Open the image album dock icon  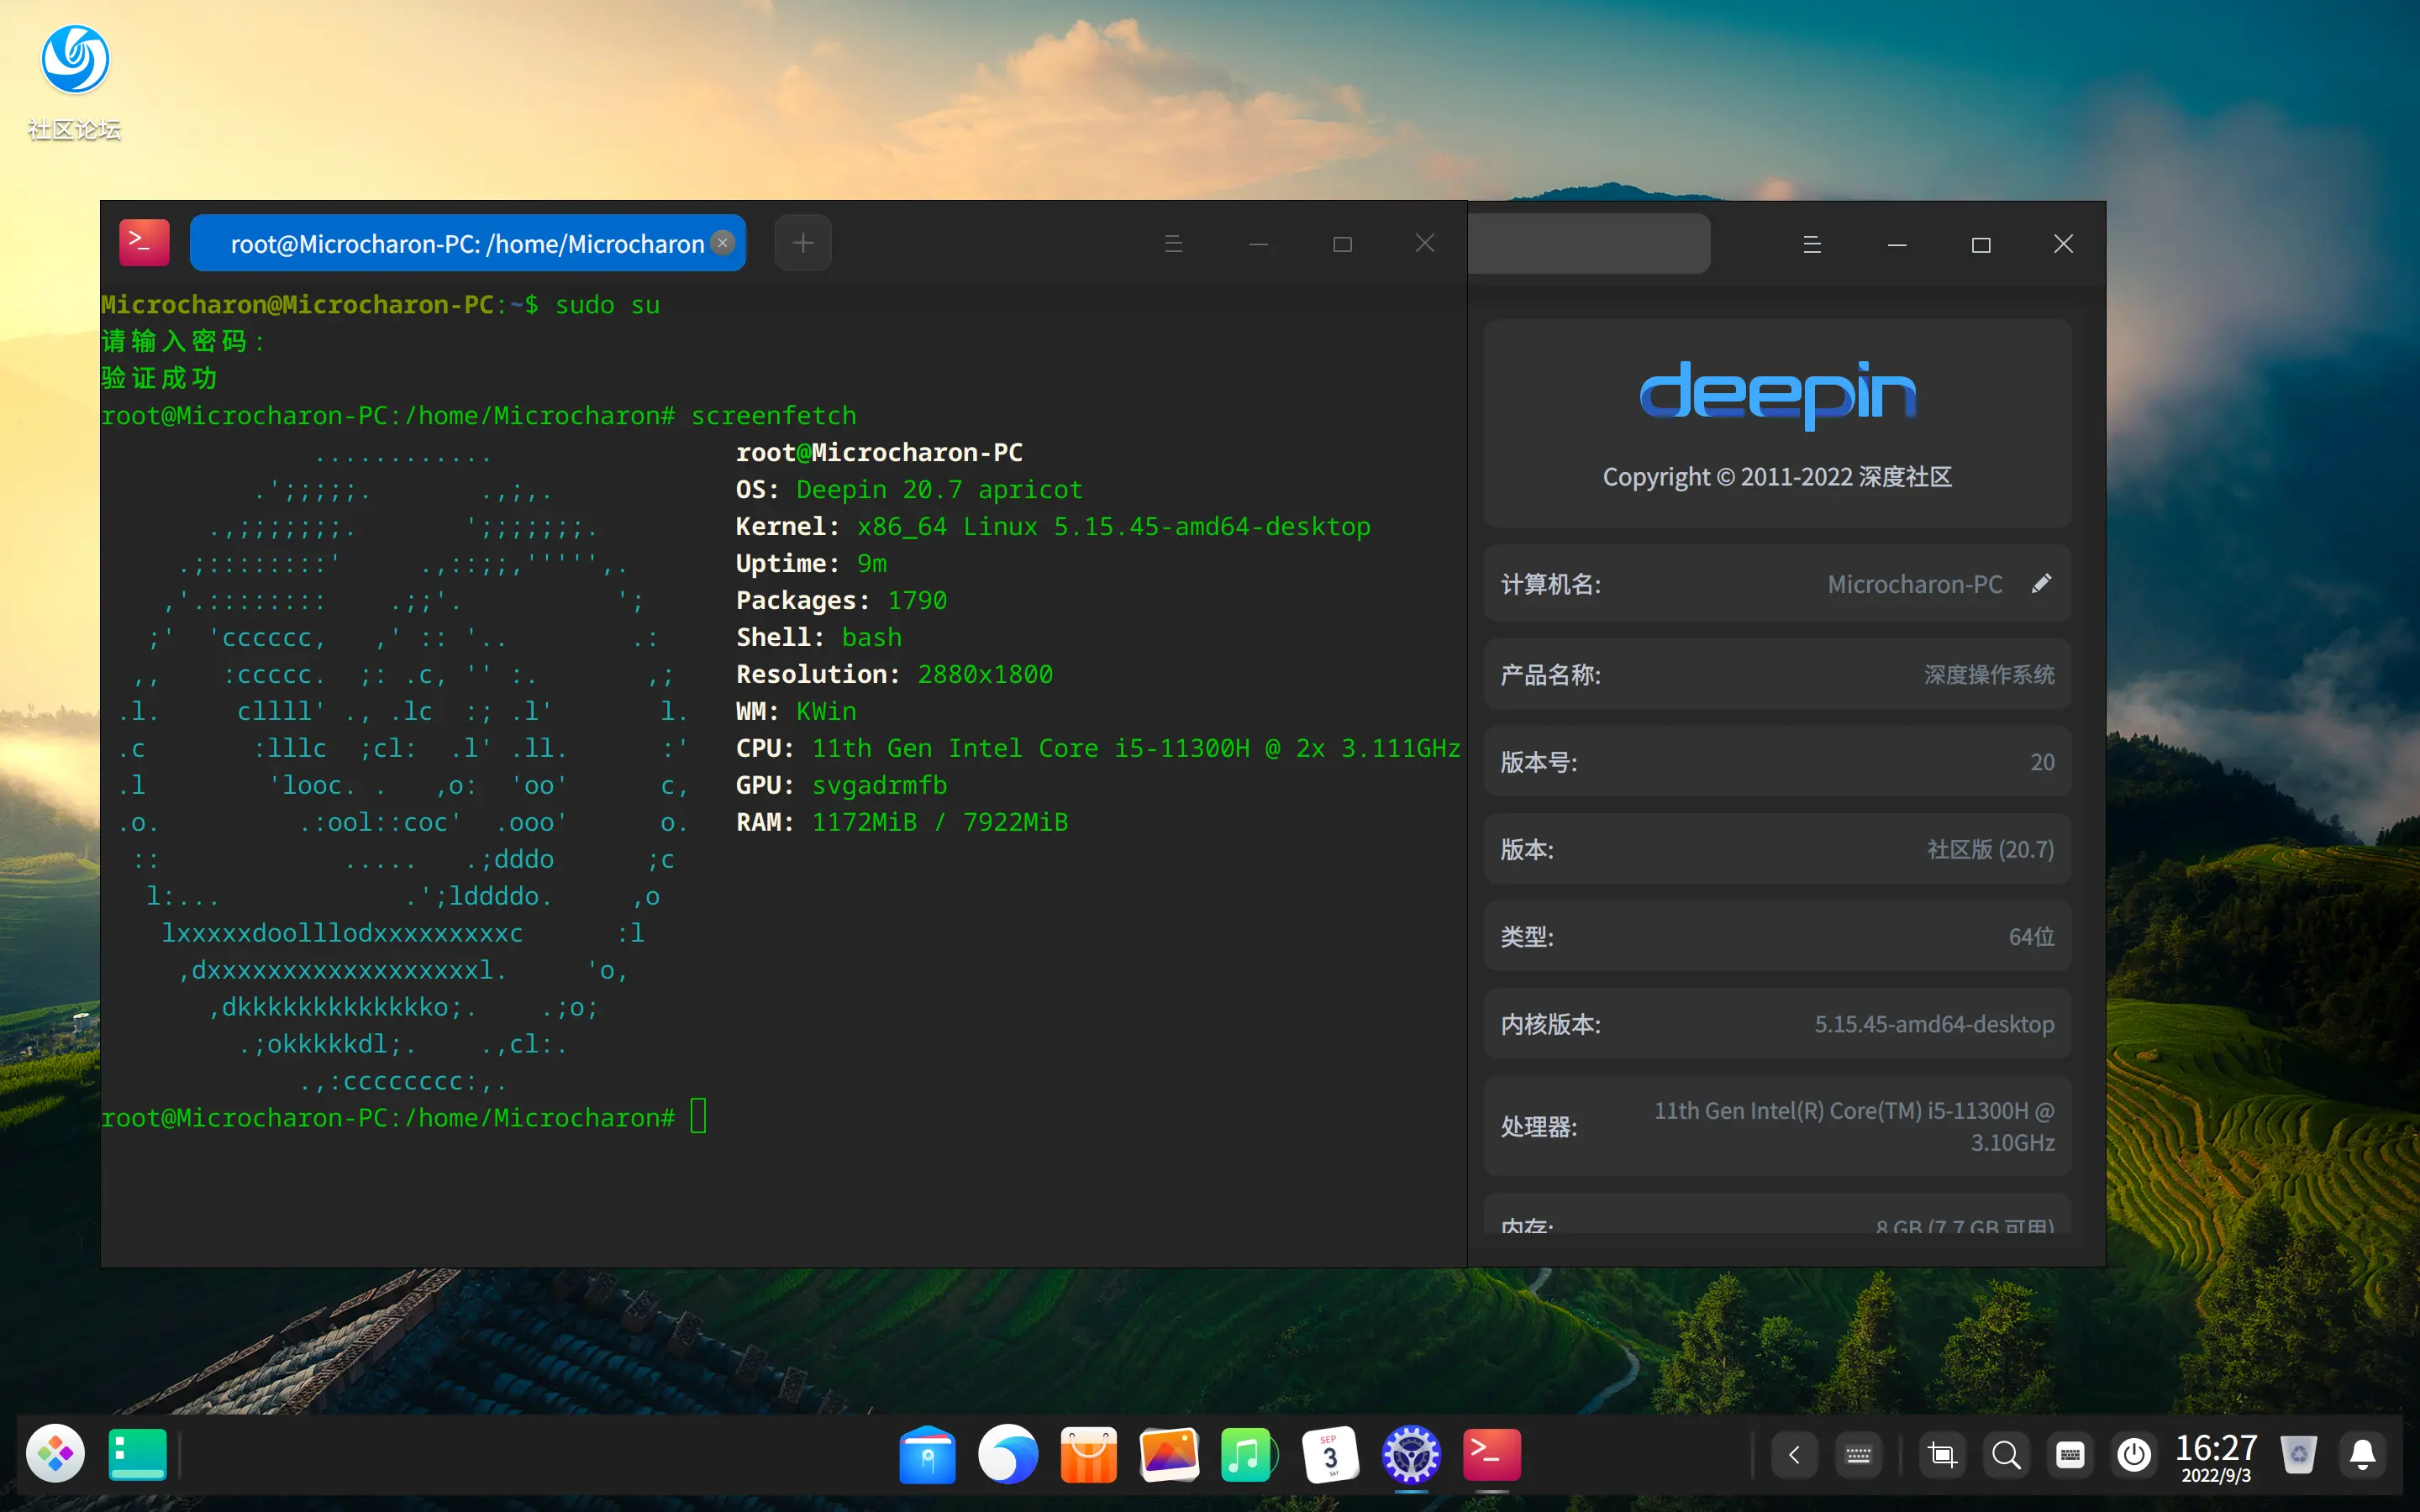pos(1169,1454)
